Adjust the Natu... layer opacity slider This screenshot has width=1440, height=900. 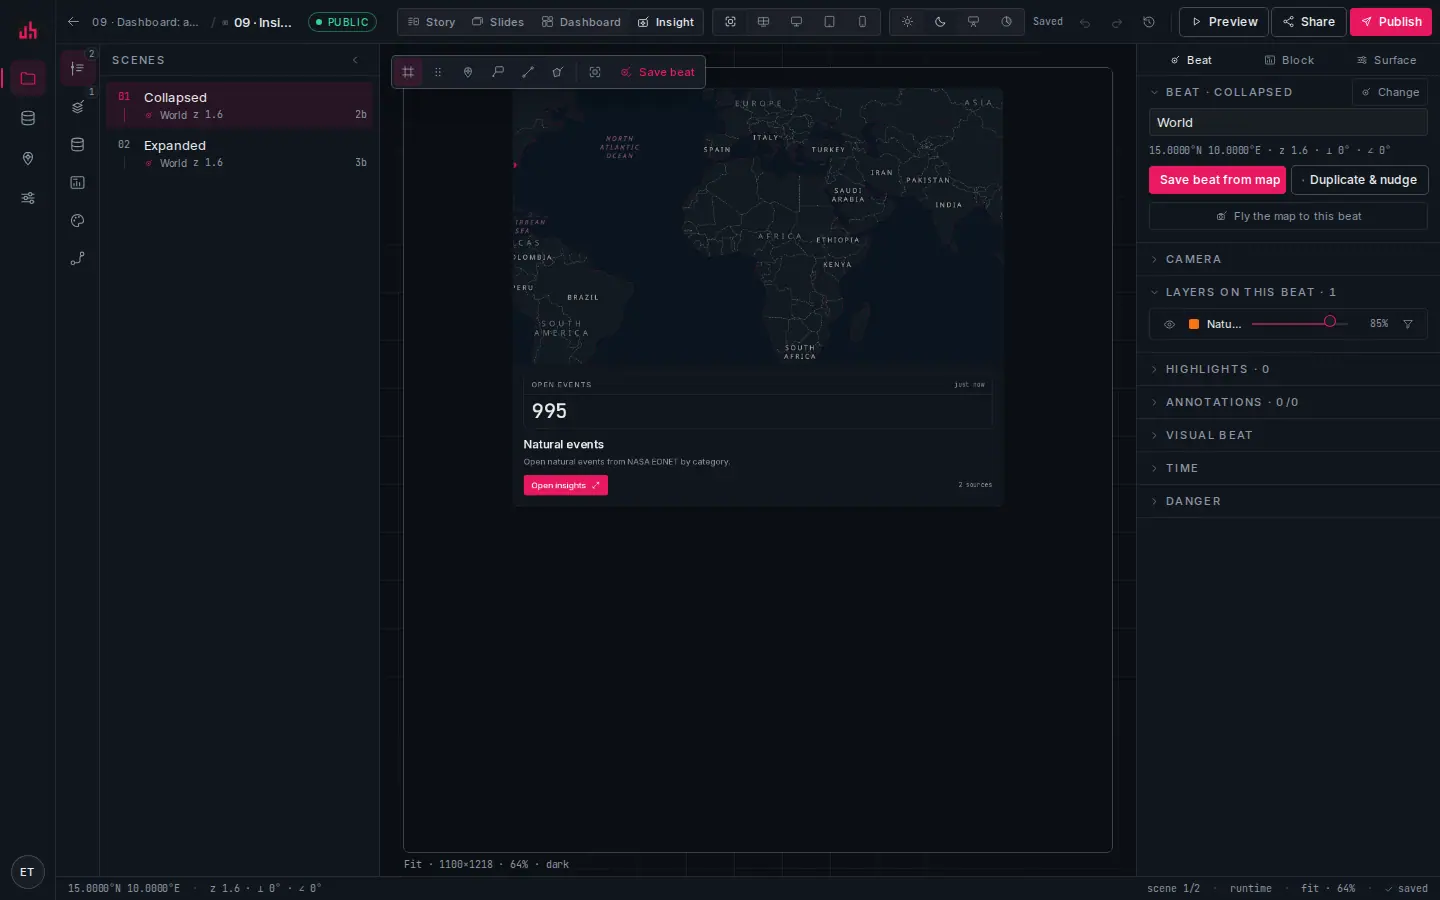pyautogui.click(x=1299, y=324)
